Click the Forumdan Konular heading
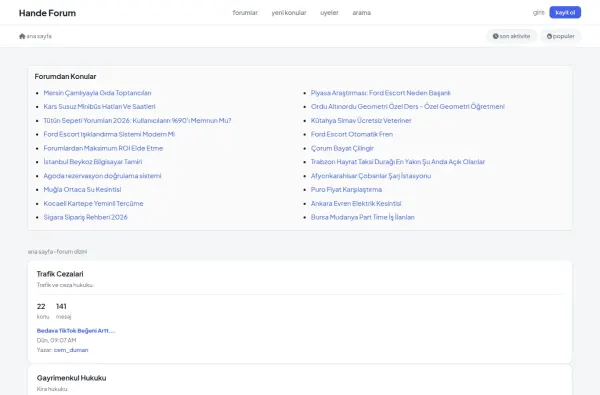The height and width of the screenshot is (395, 600). (65, 77)
